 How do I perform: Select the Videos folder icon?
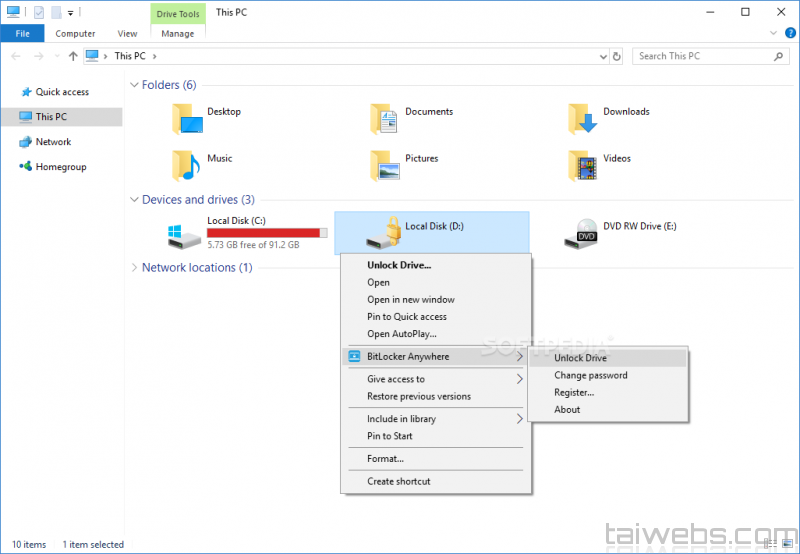tap(584, 165)
